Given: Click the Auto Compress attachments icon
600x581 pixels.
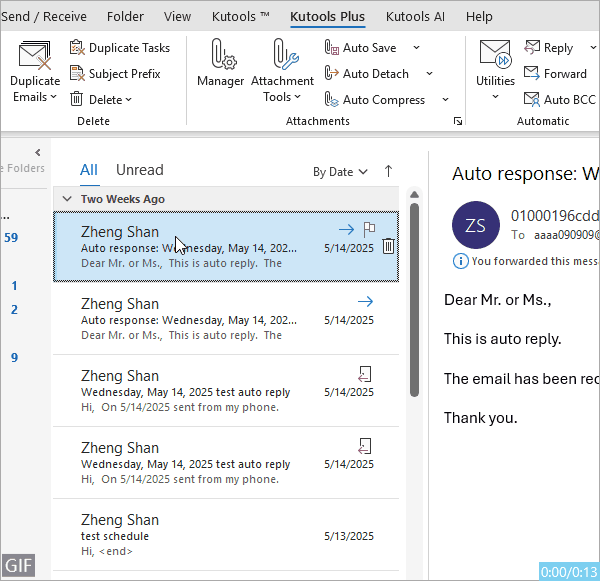Looking at the screenshot, I should 331,99.
